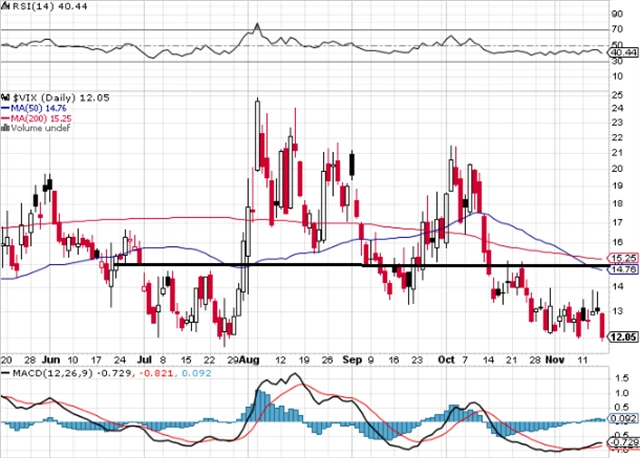Screen dimensions: 640x458
Task: Click the 14.76 tag on right axis
Action: point(623,268)
